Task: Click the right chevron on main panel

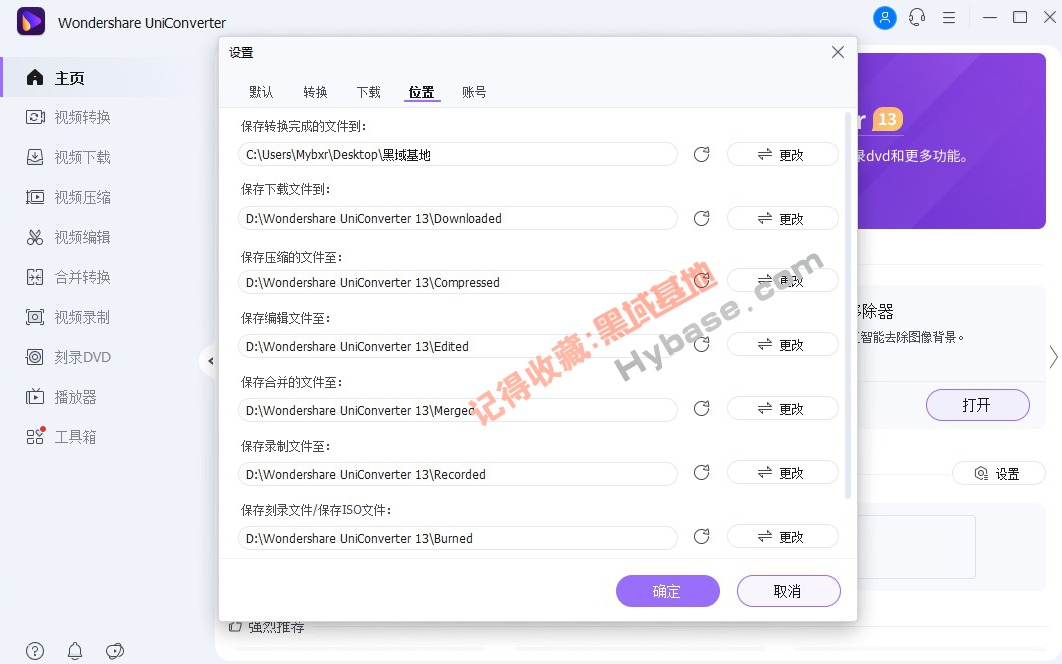Action: (1053, 357)
